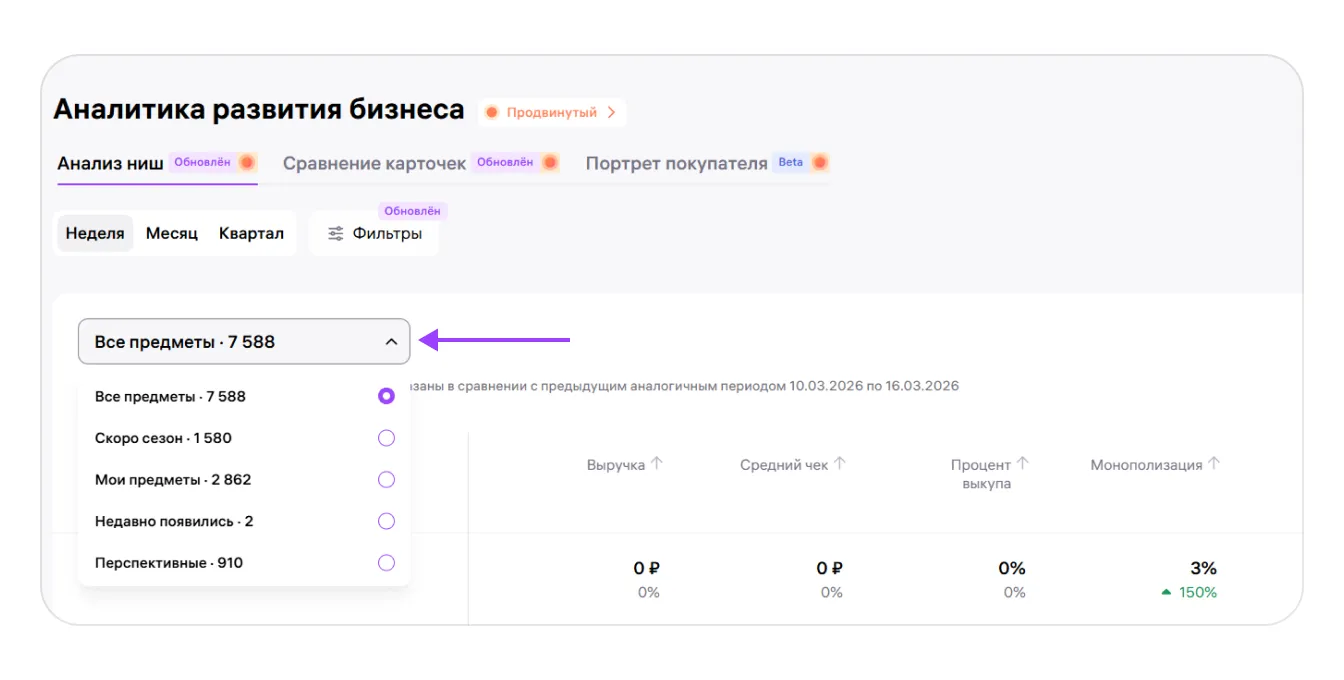
Task: Sort by Процент выкупа arrow icon
Action: [x=1023, y=464]
